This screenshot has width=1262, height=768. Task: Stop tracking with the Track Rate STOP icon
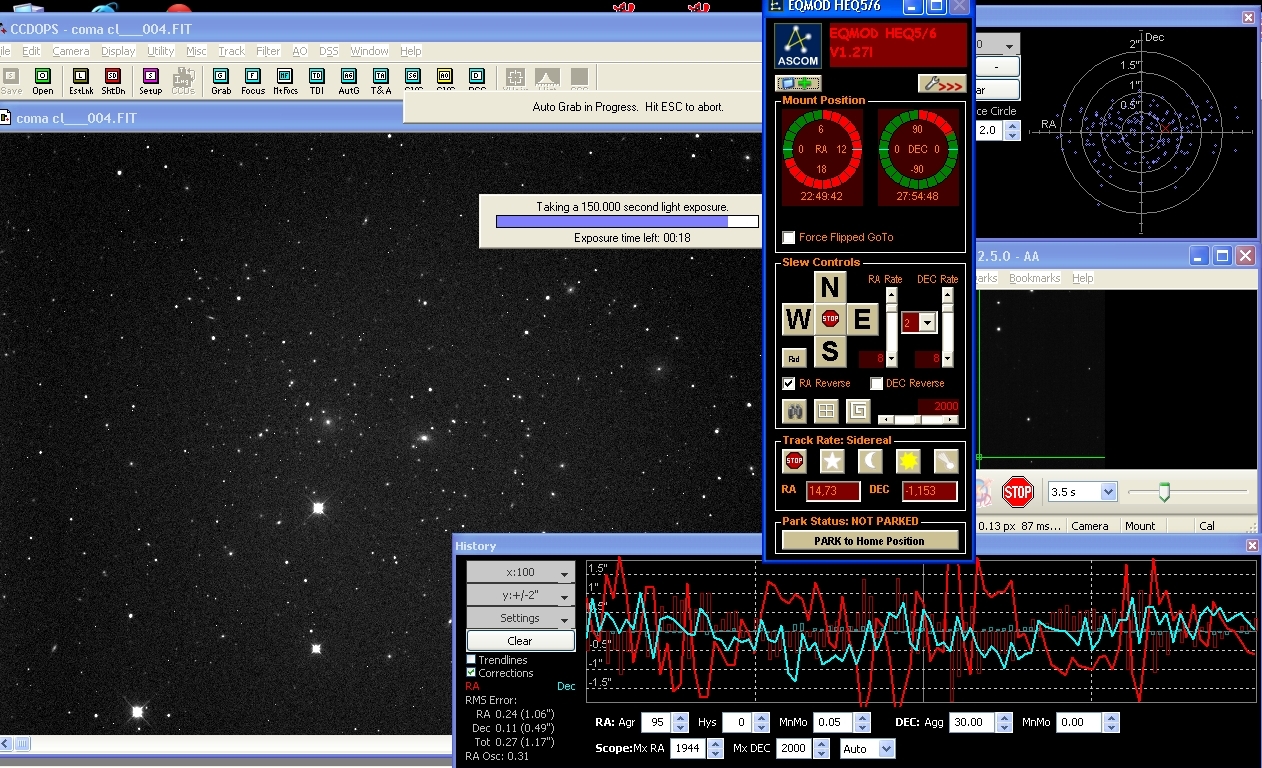pos(795,460)
